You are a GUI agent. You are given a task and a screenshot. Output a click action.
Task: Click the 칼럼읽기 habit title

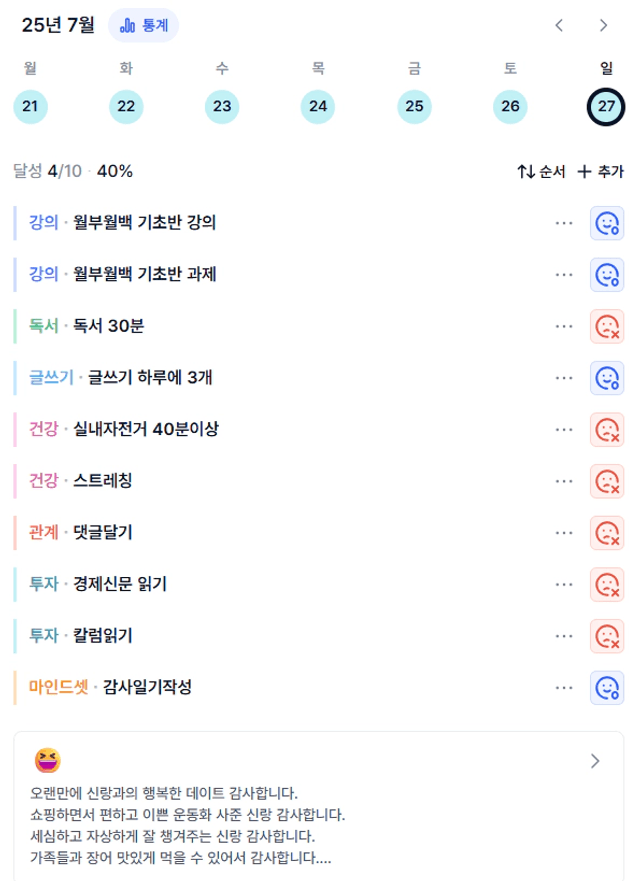[103, 635]
